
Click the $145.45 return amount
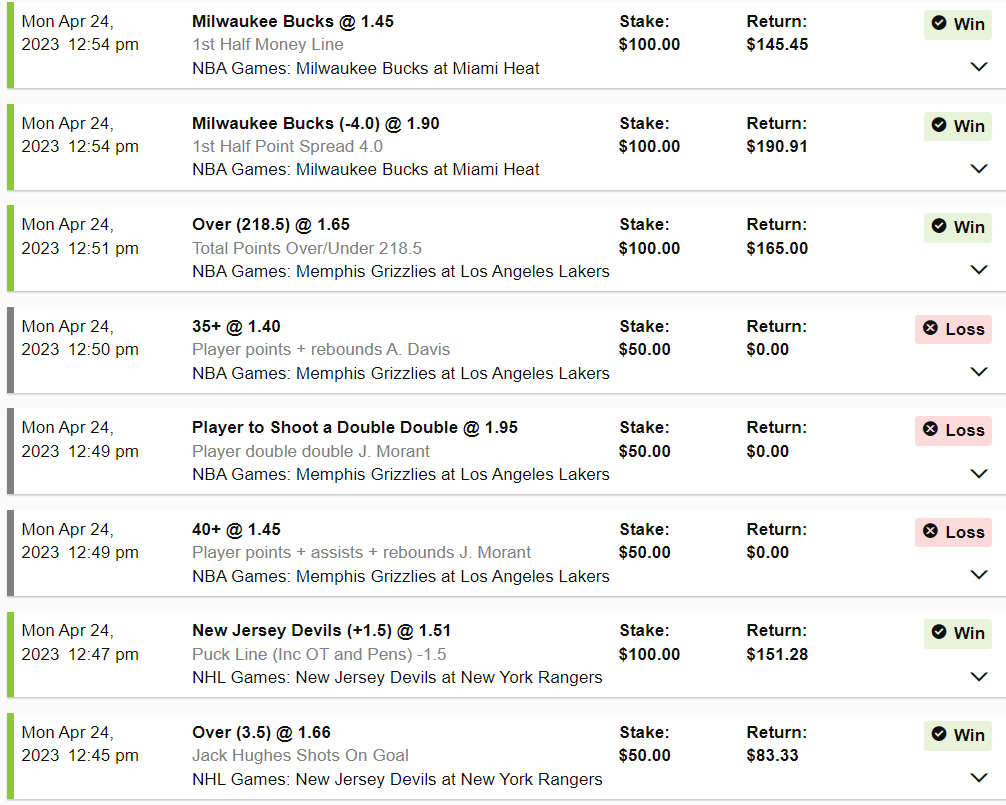pyautogui.click(x=777, y=44)
